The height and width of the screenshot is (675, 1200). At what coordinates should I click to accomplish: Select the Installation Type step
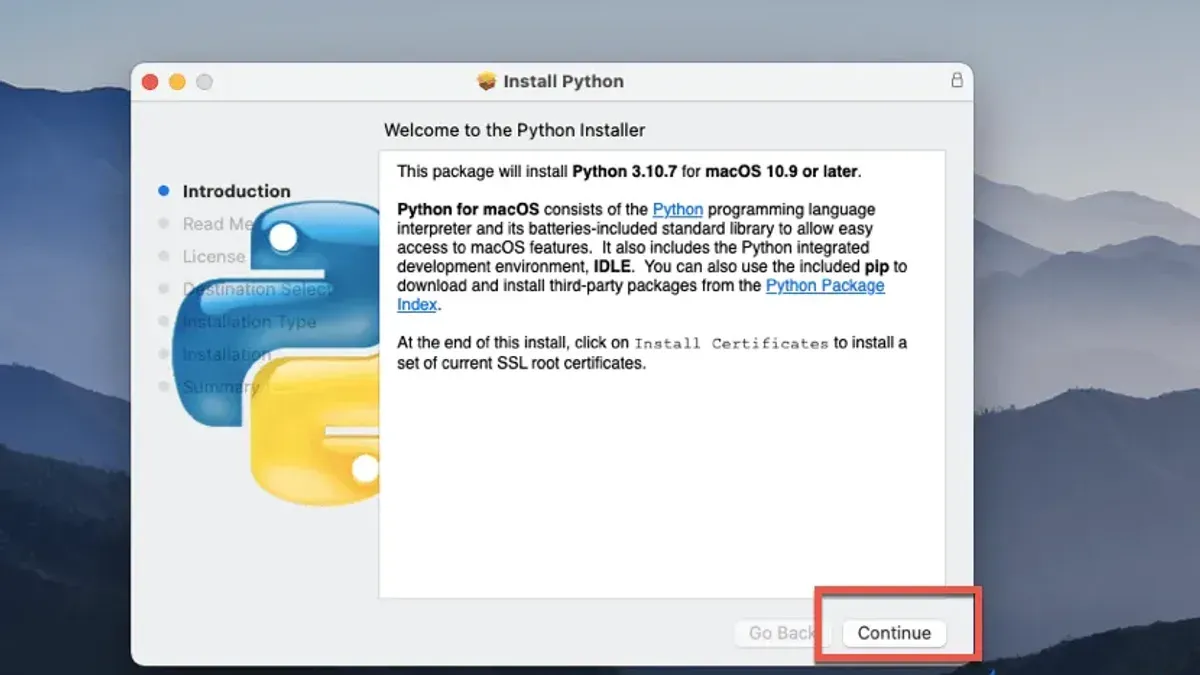(x=248, y=321)
